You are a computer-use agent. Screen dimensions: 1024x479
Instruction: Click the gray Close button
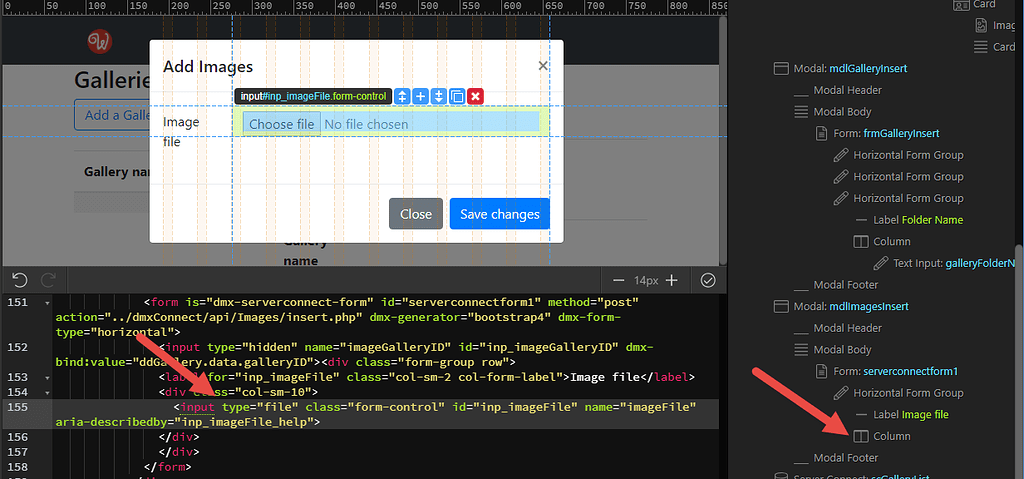coord(415,214)
